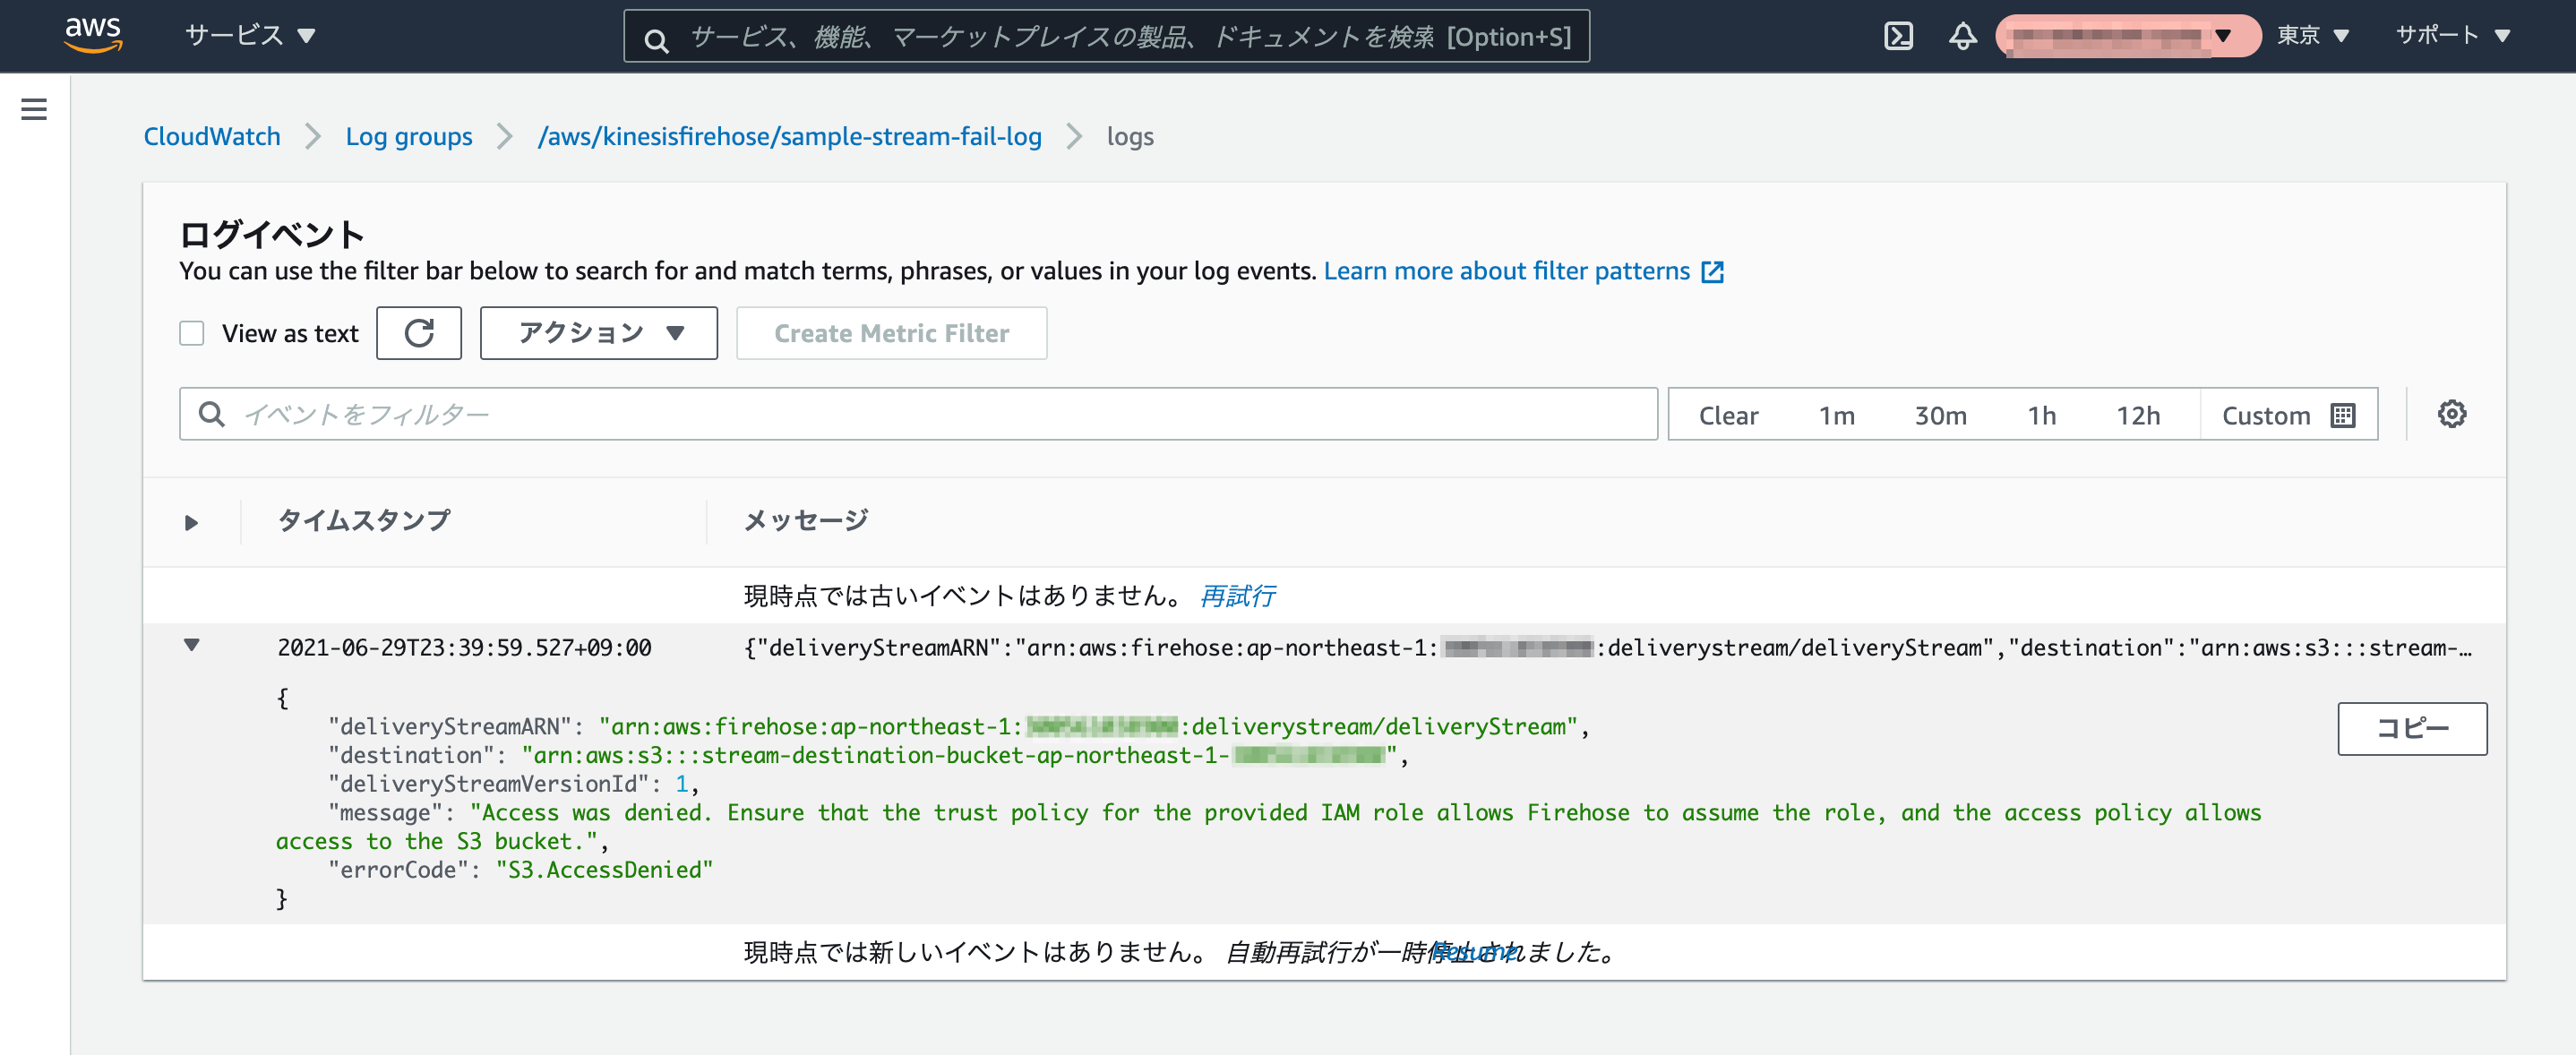Screen dimensions: 2576x1055
Task: Open the hamburger navigation menu
Action: 34,109
